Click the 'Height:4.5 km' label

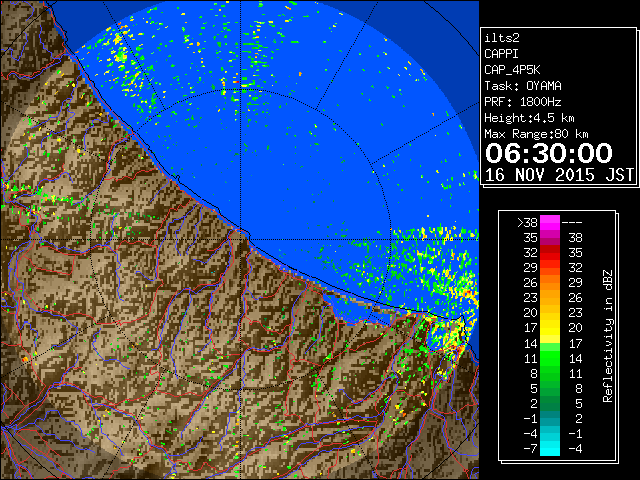(529, 118)
